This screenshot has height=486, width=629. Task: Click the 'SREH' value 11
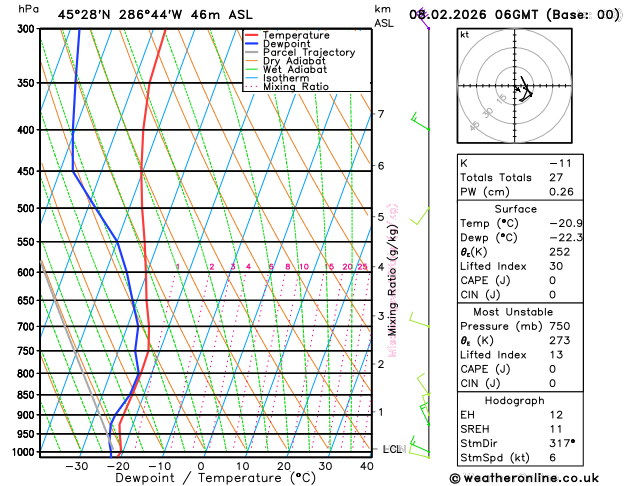(556, 429)
